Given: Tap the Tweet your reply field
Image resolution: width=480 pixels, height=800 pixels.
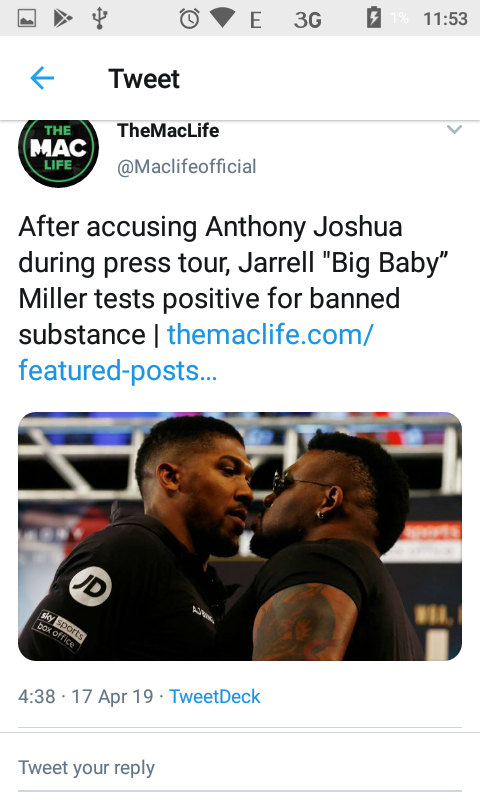Looking at the screenshot, I should 240,768.
